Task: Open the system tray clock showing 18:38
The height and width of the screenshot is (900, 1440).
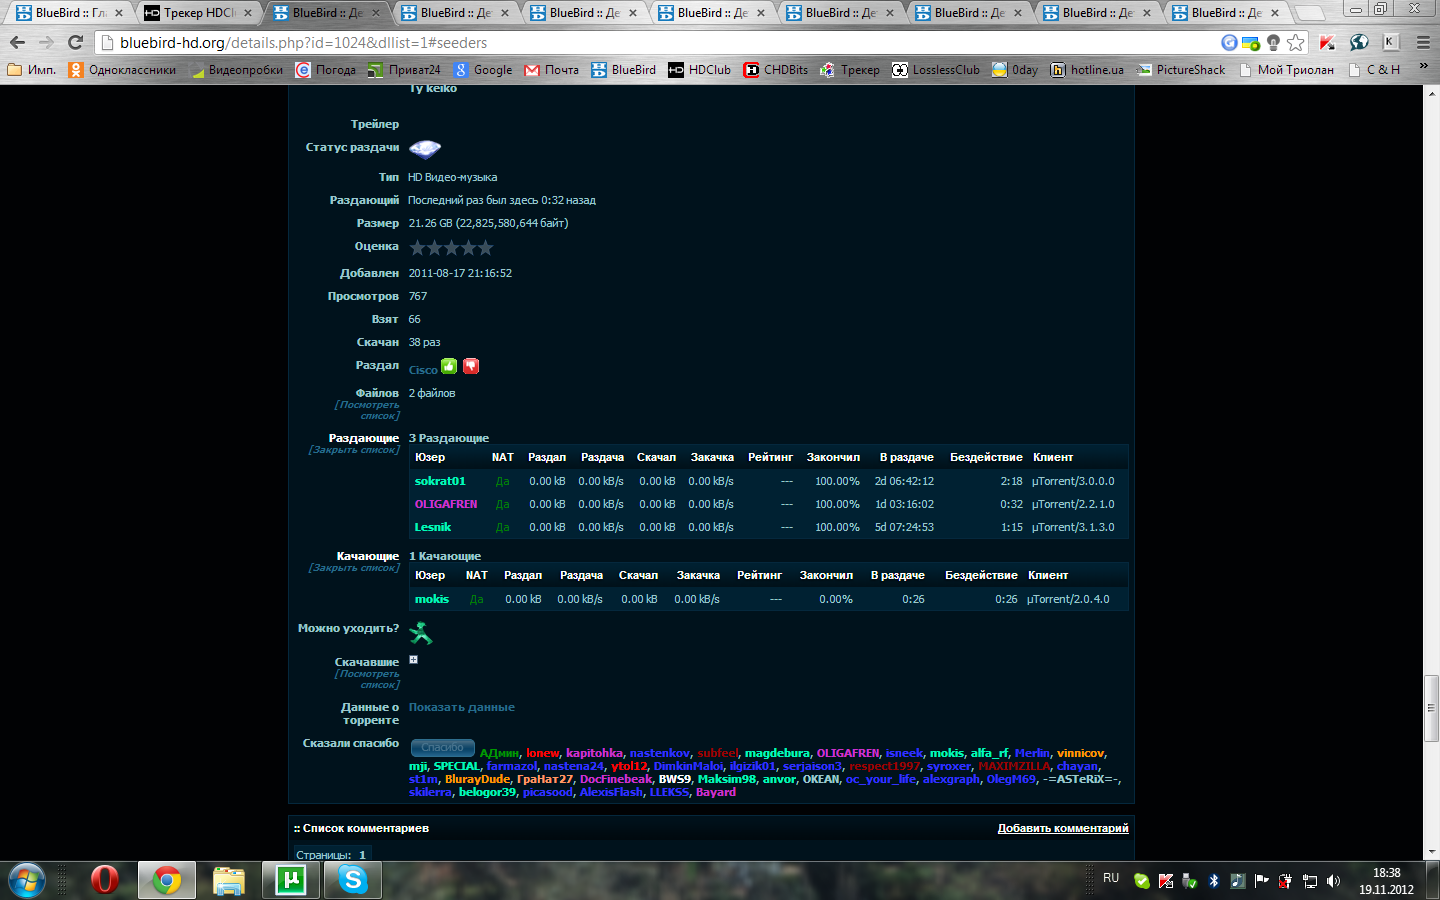Action: pyautogui.click(x=1386, y=881)
